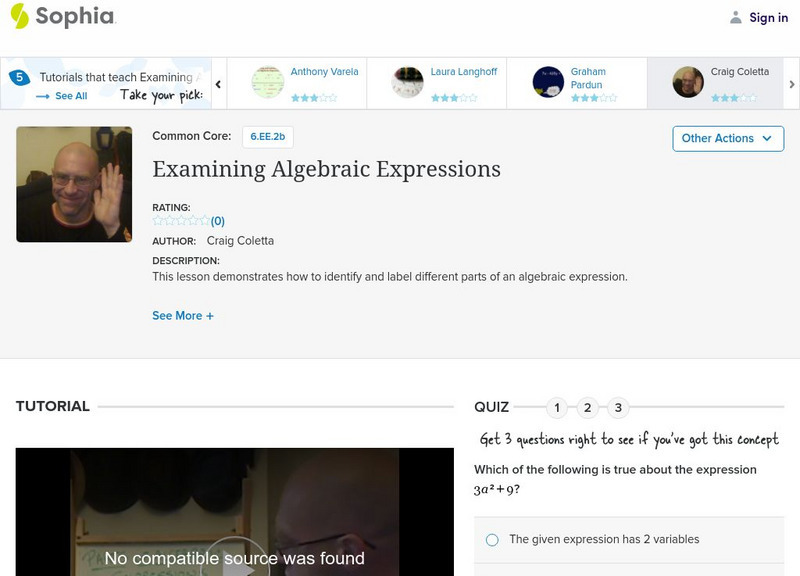Open the Other Actions dropdown

click(x=727, y=138)
